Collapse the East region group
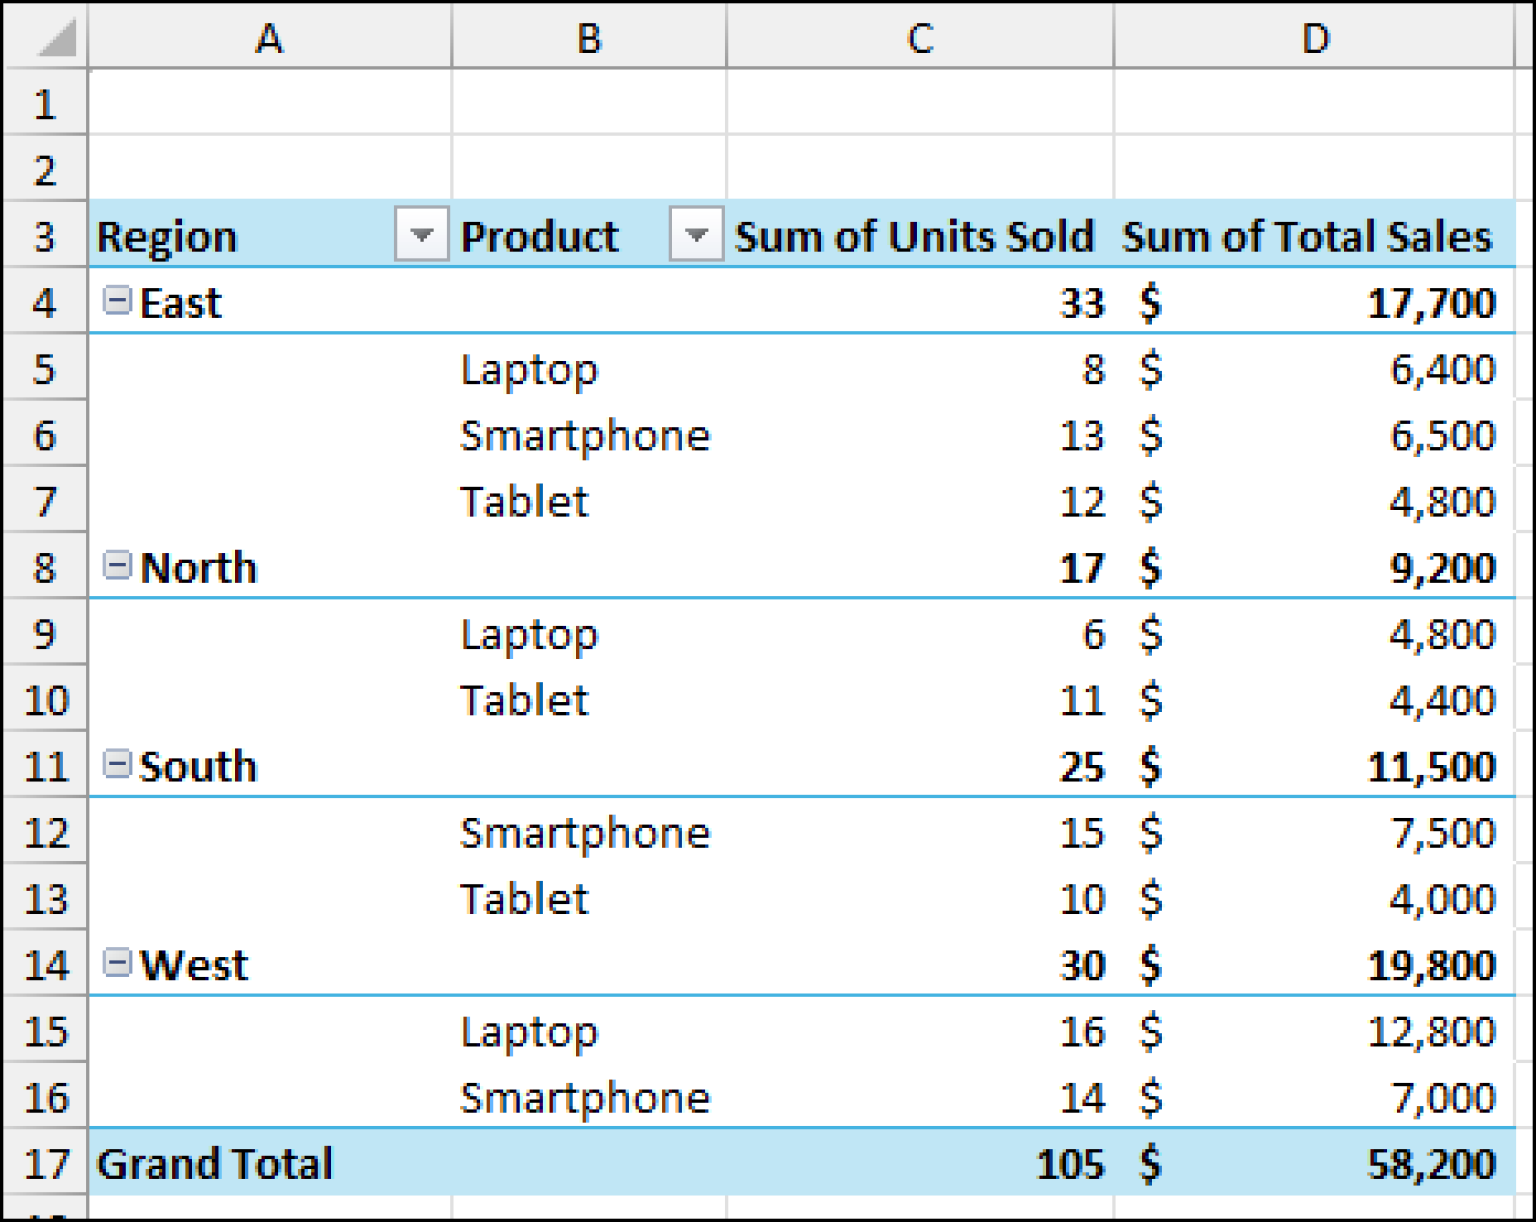 (x=118, y=301)
